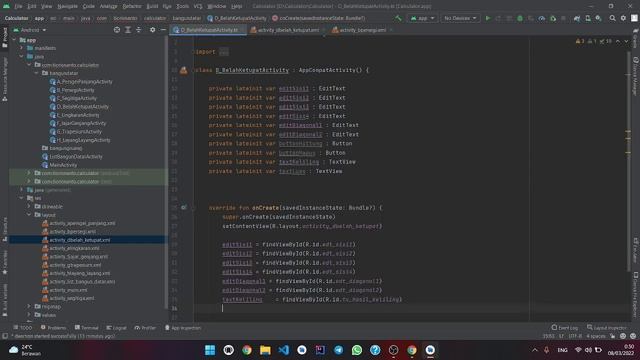640x360 pixels.
Task: Select activity_elingkaran.xml layout file
Action: click(x=74, y=248)
